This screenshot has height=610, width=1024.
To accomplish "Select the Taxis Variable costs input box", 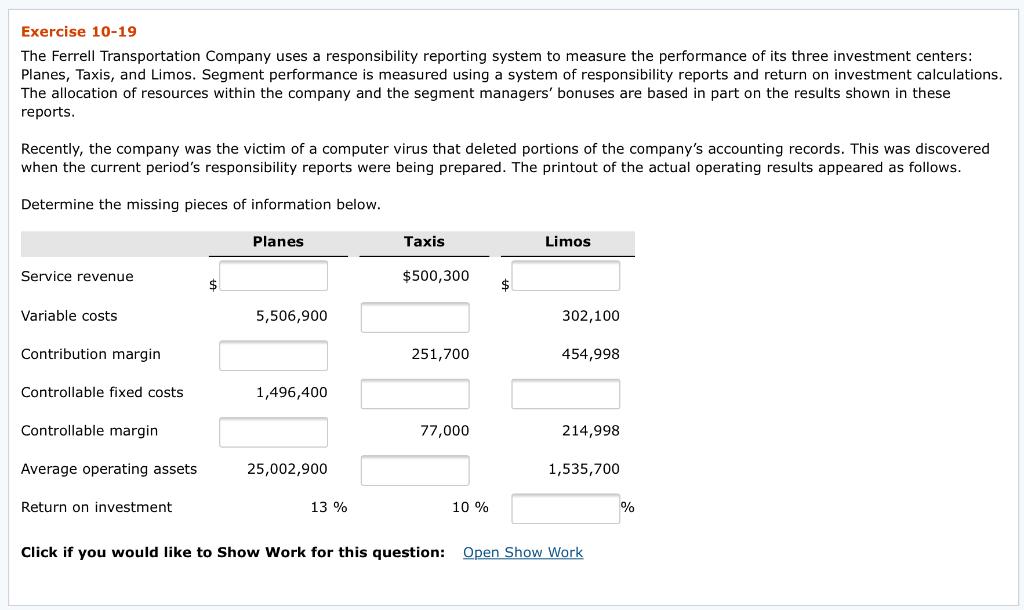I will coord(415,317).
